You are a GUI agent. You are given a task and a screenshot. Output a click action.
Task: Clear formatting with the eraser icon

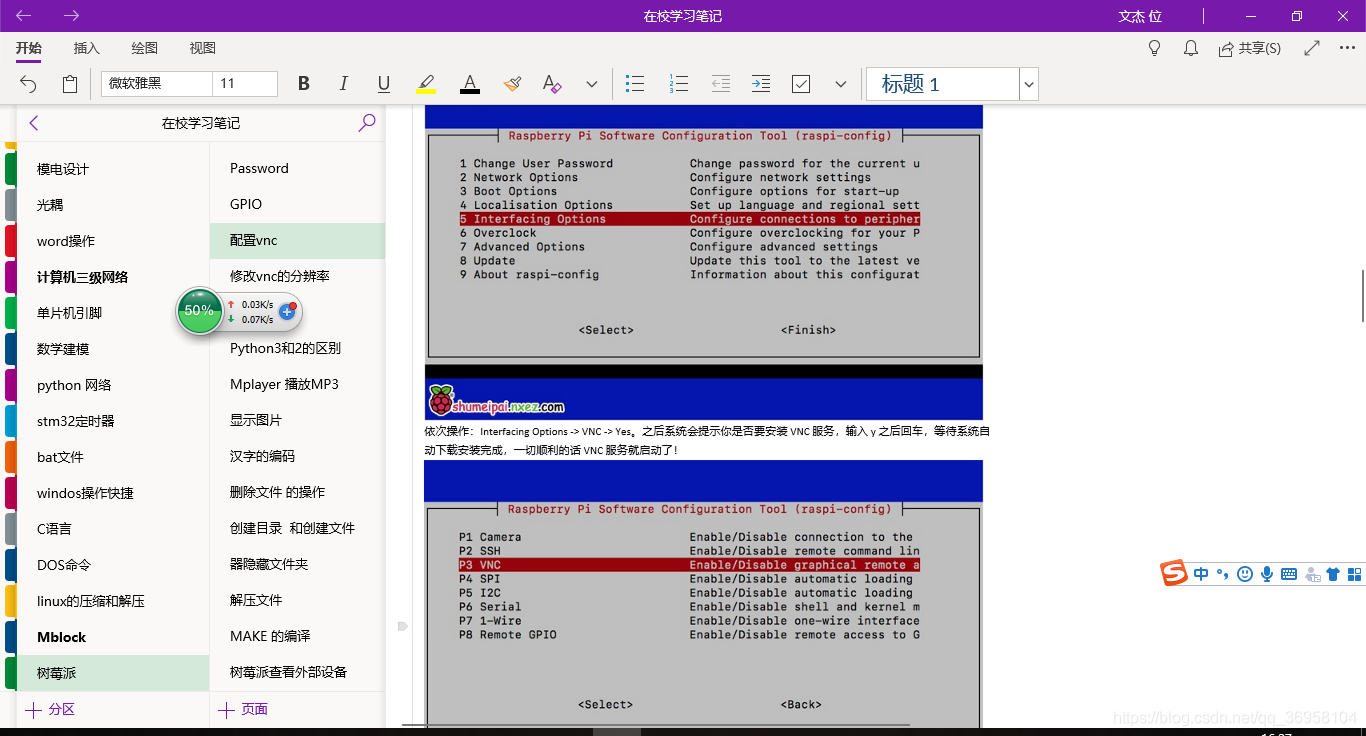point(551,84)
